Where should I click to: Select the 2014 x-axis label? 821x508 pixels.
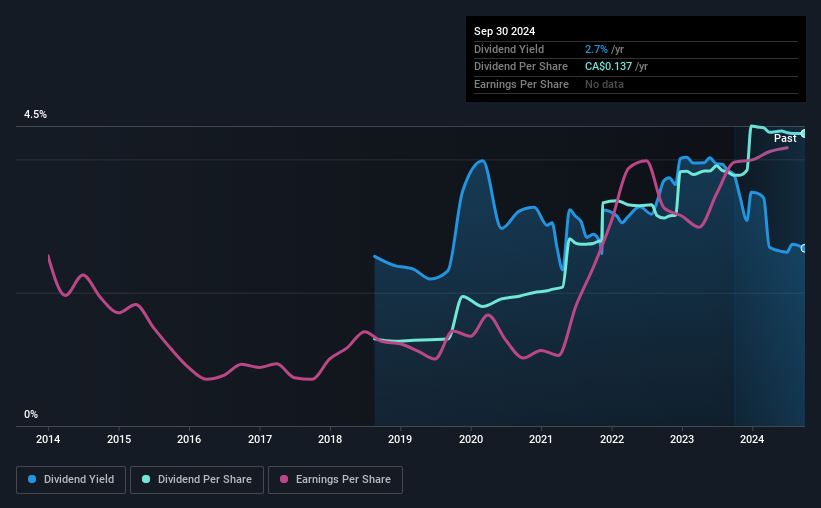[x=48, y=439]
